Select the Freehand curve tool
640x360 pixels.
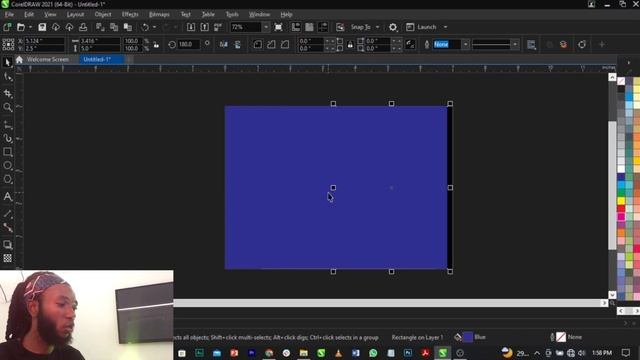[x=7, y=125]
